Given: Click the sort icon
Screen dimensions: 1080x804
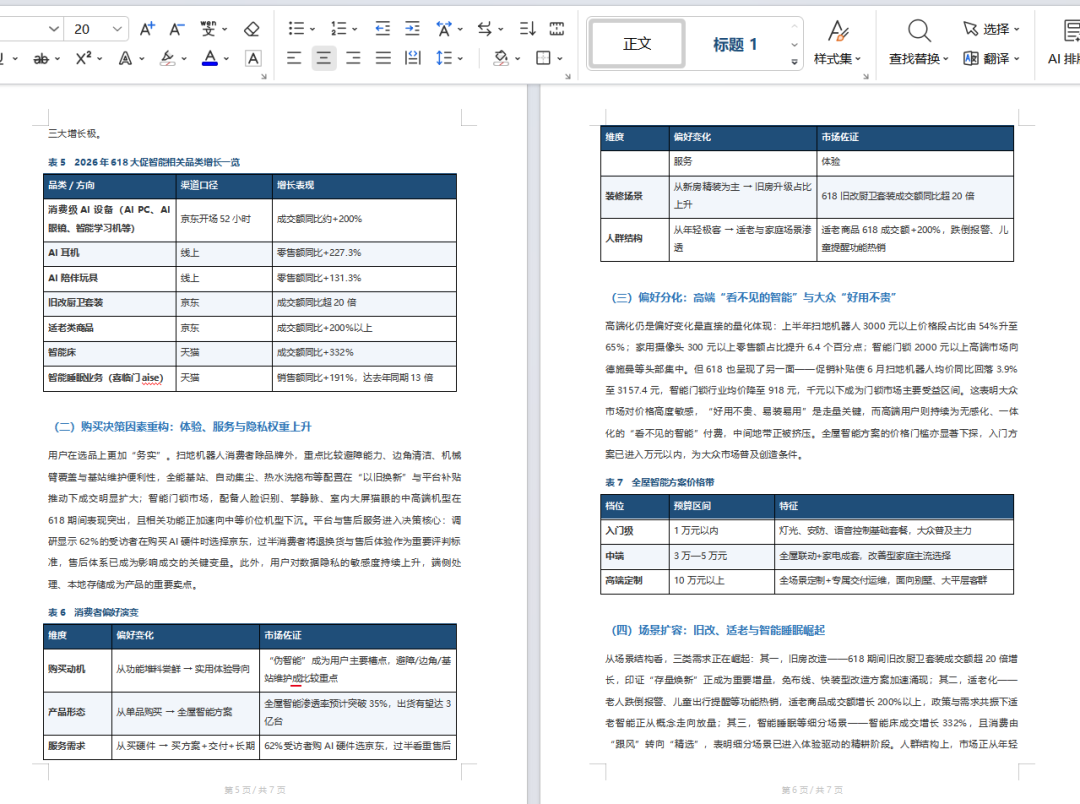Looking at the screenshot, I should click(x=528, y=28).
